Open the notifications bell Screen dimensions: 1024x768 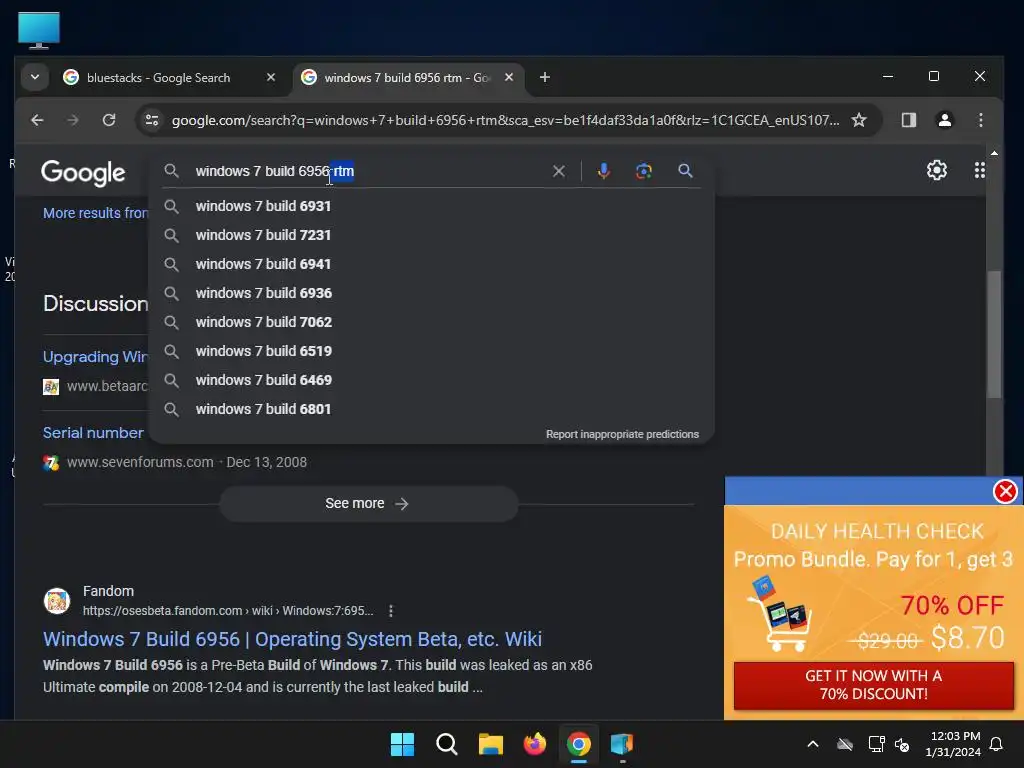[x=997, y=744]
